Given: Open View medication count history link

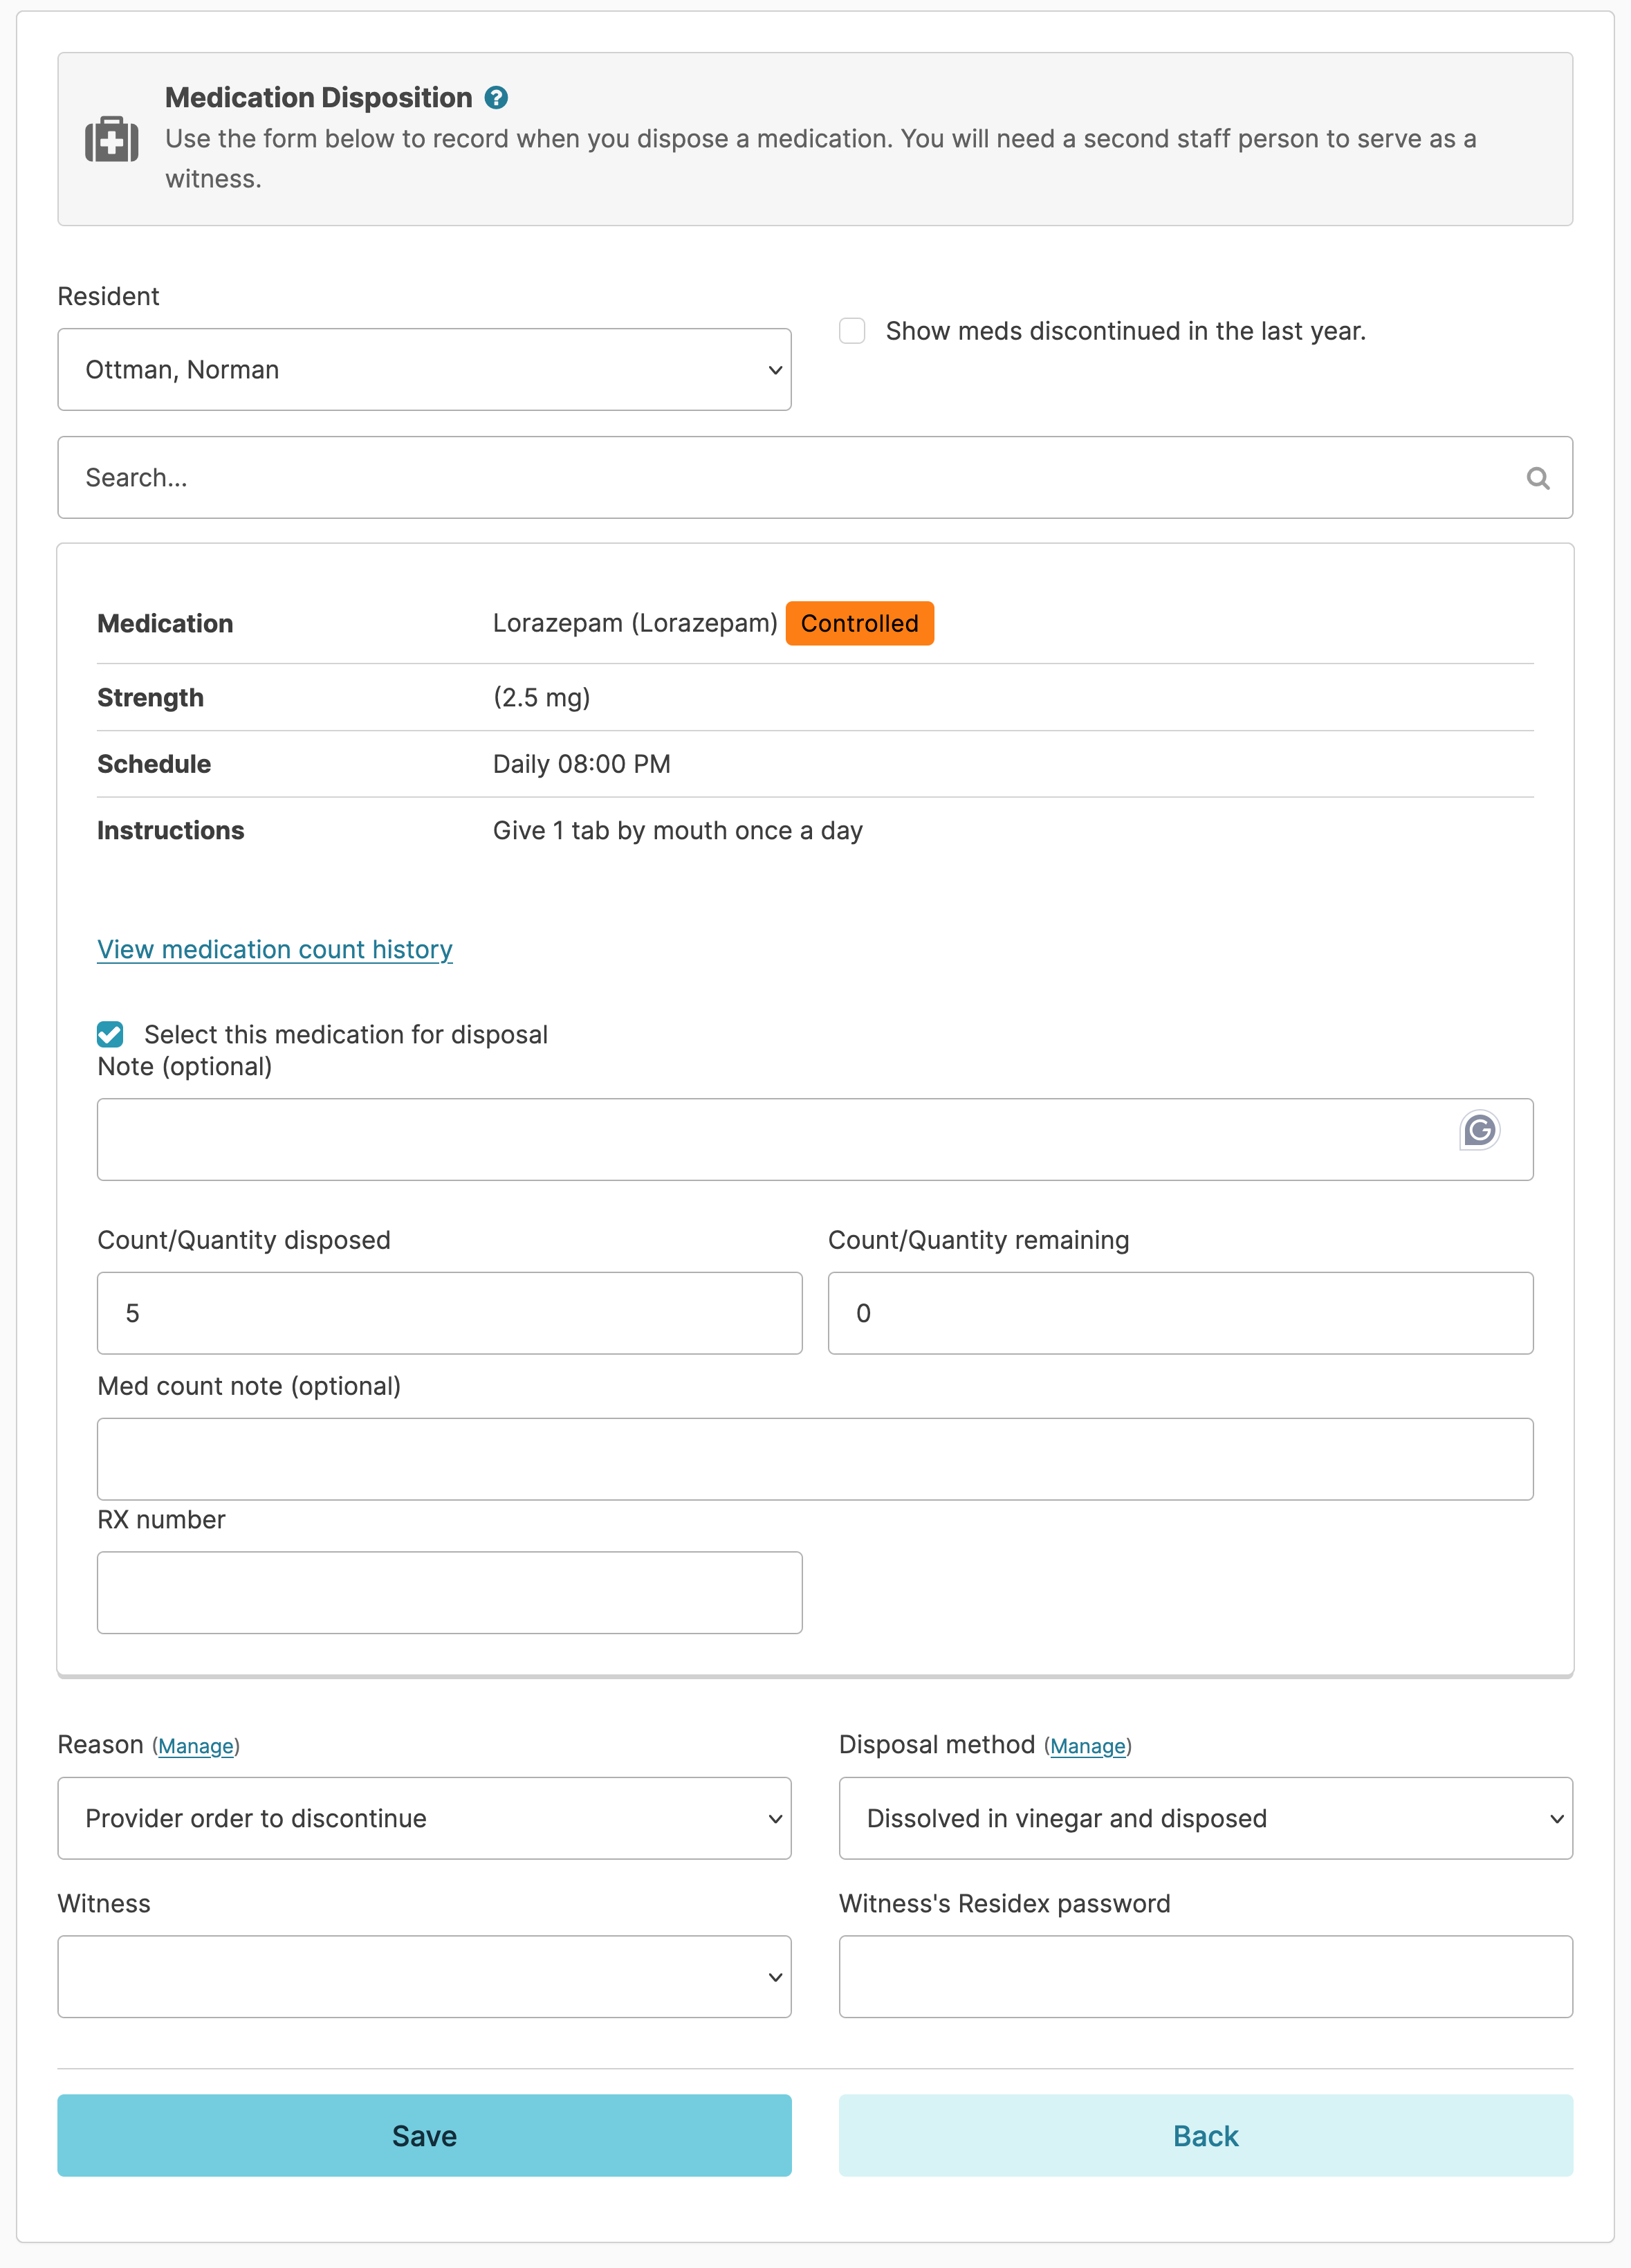Looking at the screenshot, I should pyautogui.click(x=275, y=949).
